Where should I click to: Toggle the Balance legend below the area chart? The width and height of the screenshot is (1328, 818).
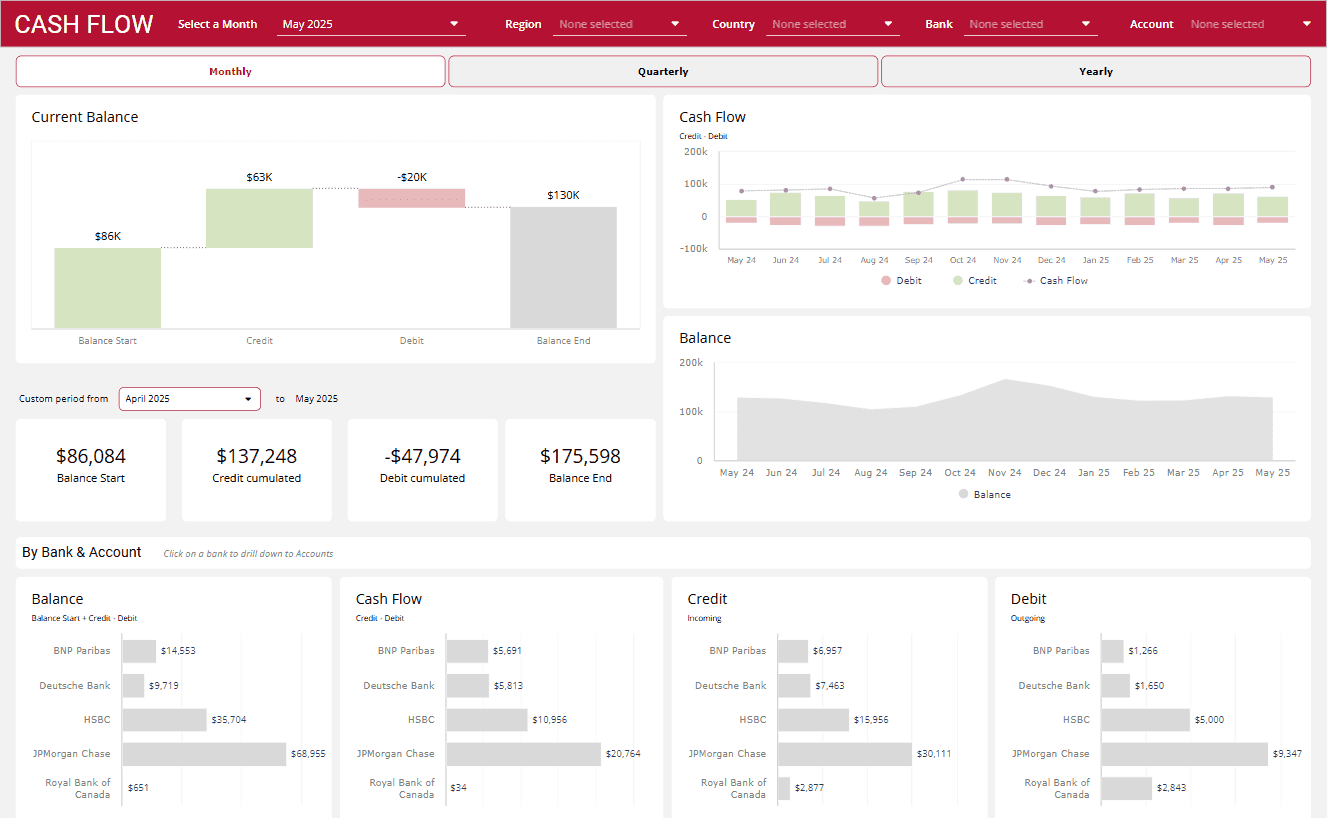tap(984, 493)
